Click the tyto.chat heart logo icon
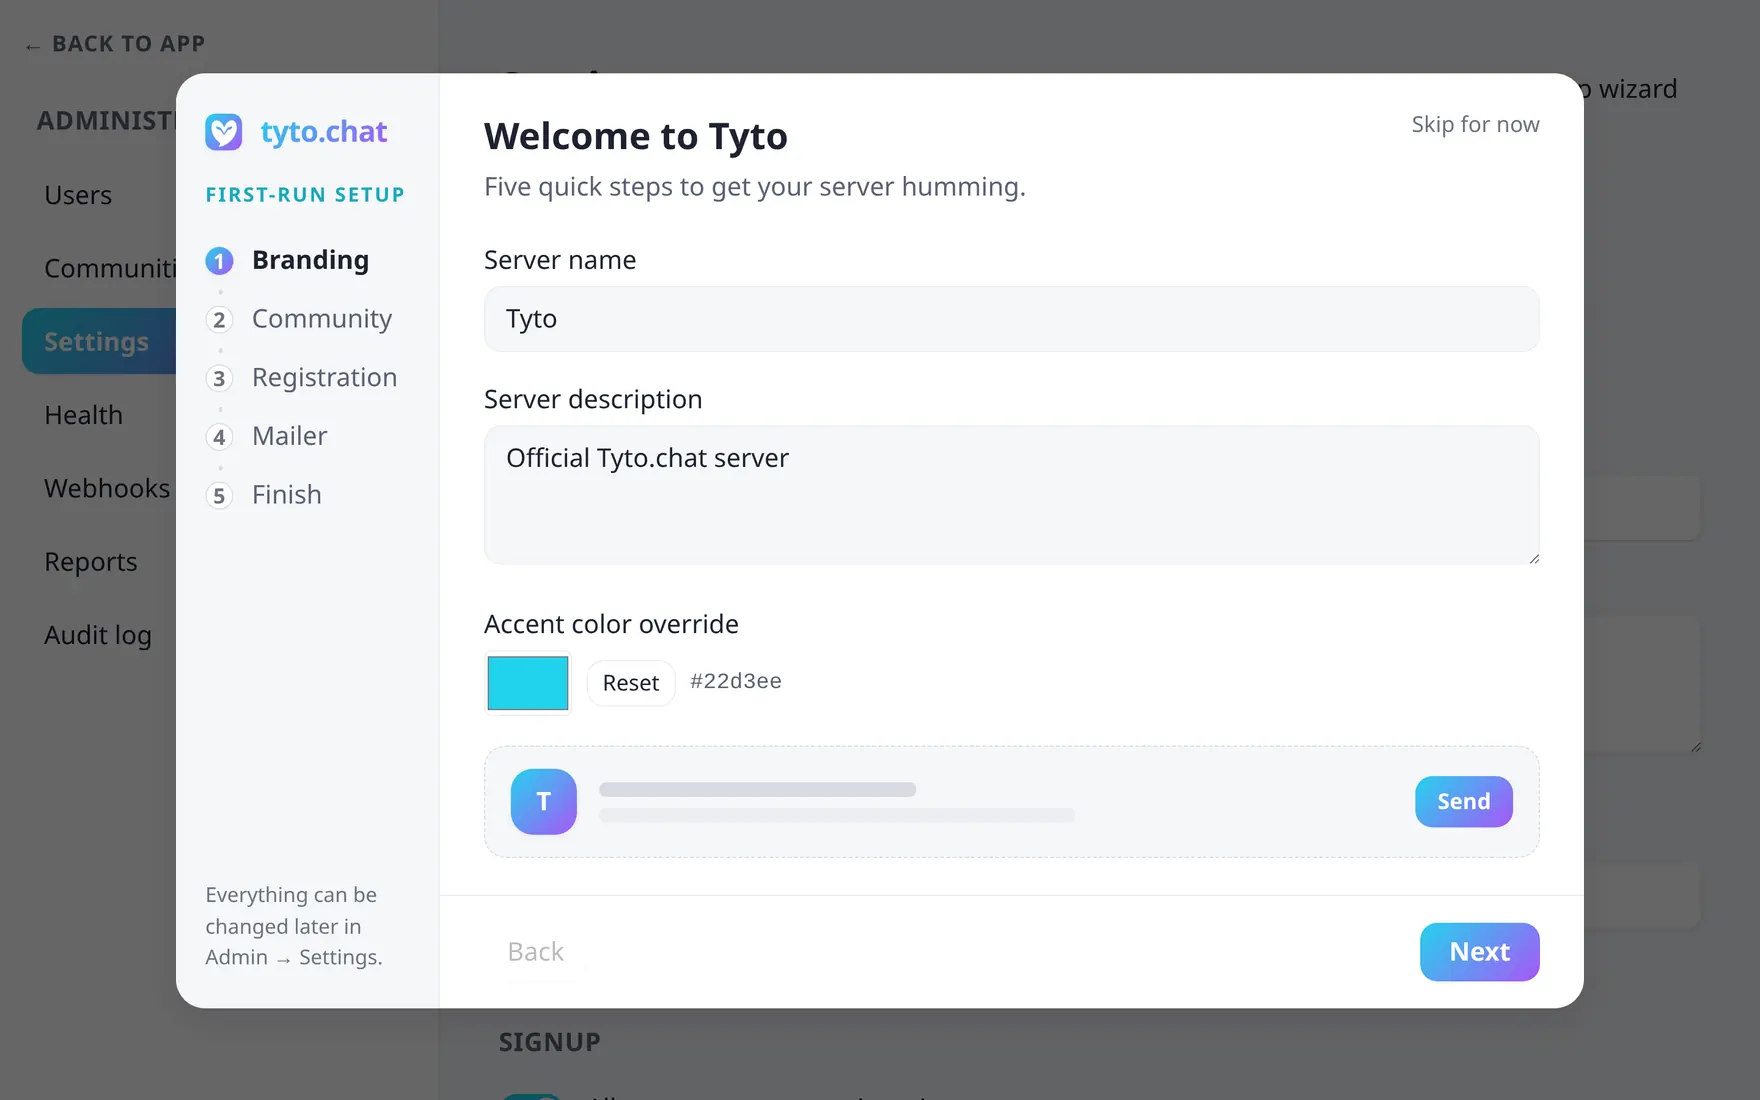Image resolution: width=1760 pixels, height=1100 pixels. coord(224,132)
